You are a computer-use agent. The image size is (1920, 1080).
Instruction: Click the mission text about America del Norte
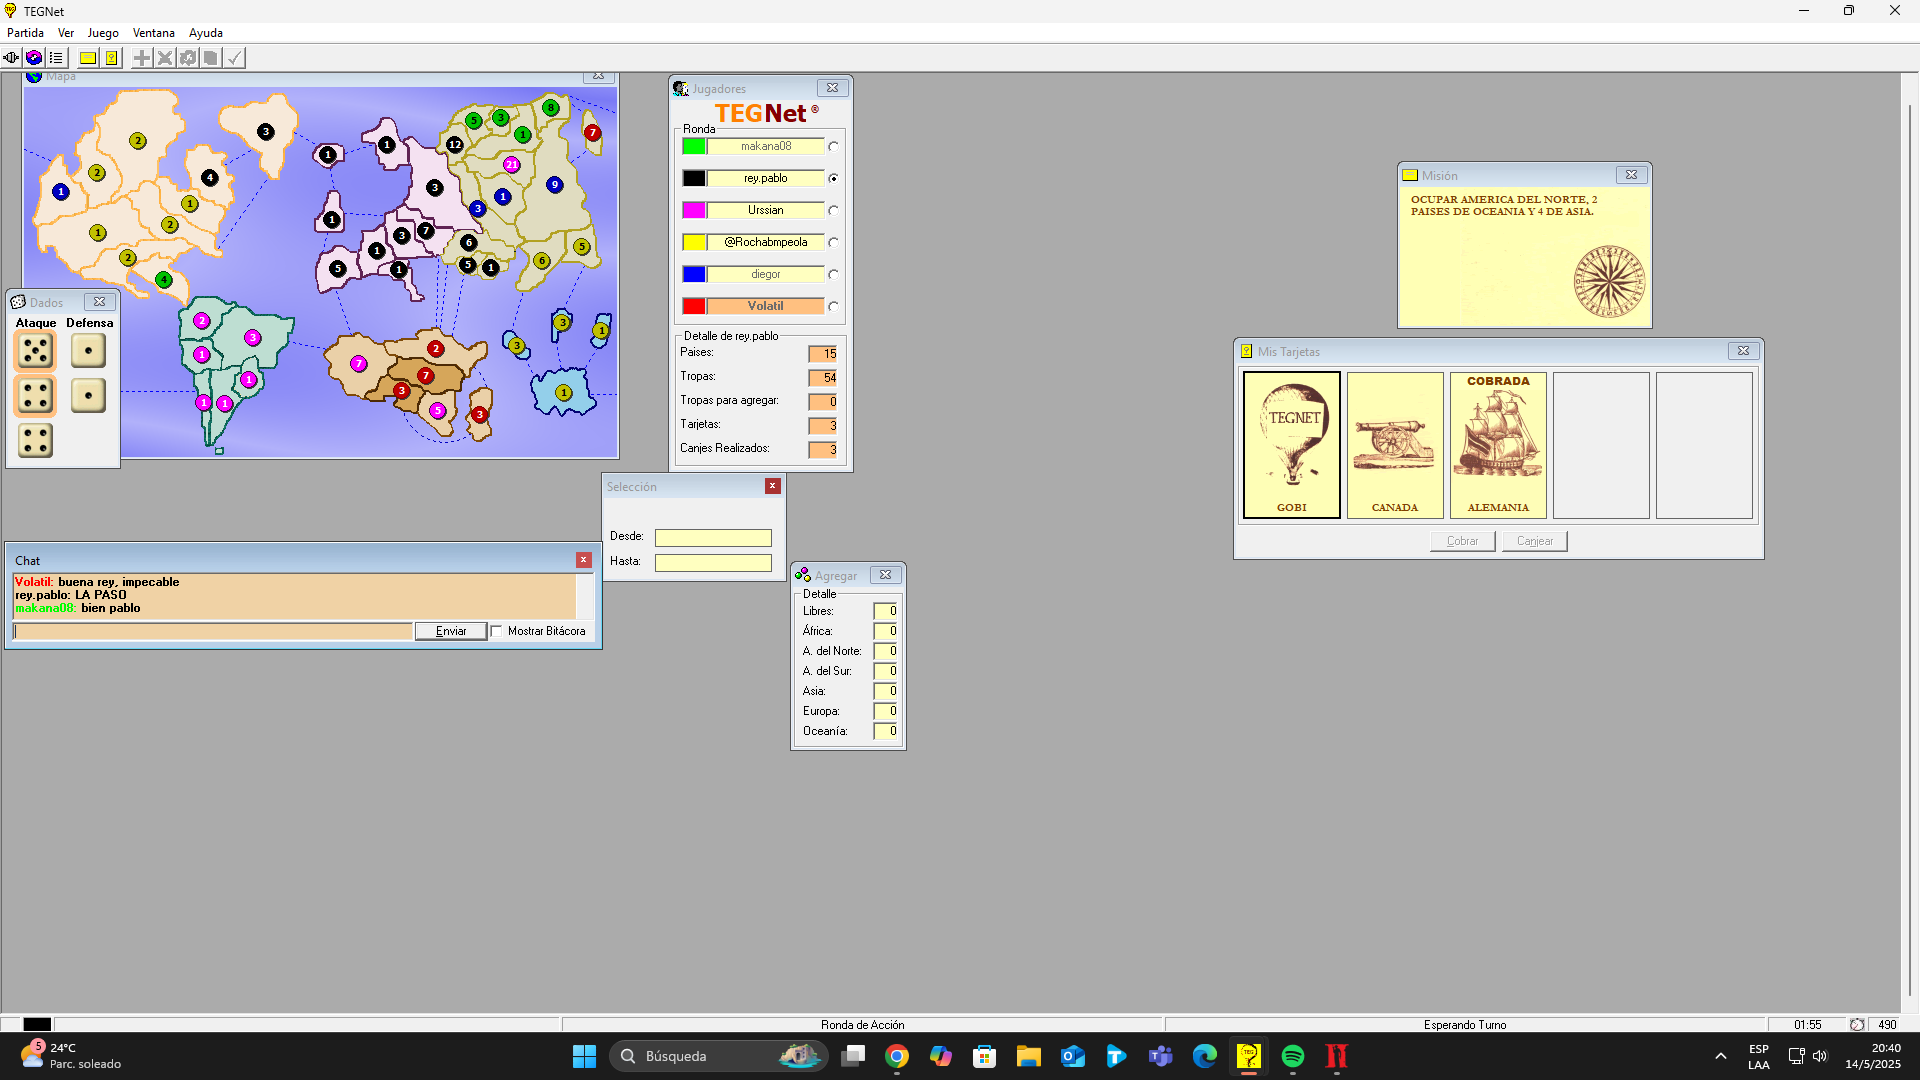pyautogui.click(x=1504, y=206)
